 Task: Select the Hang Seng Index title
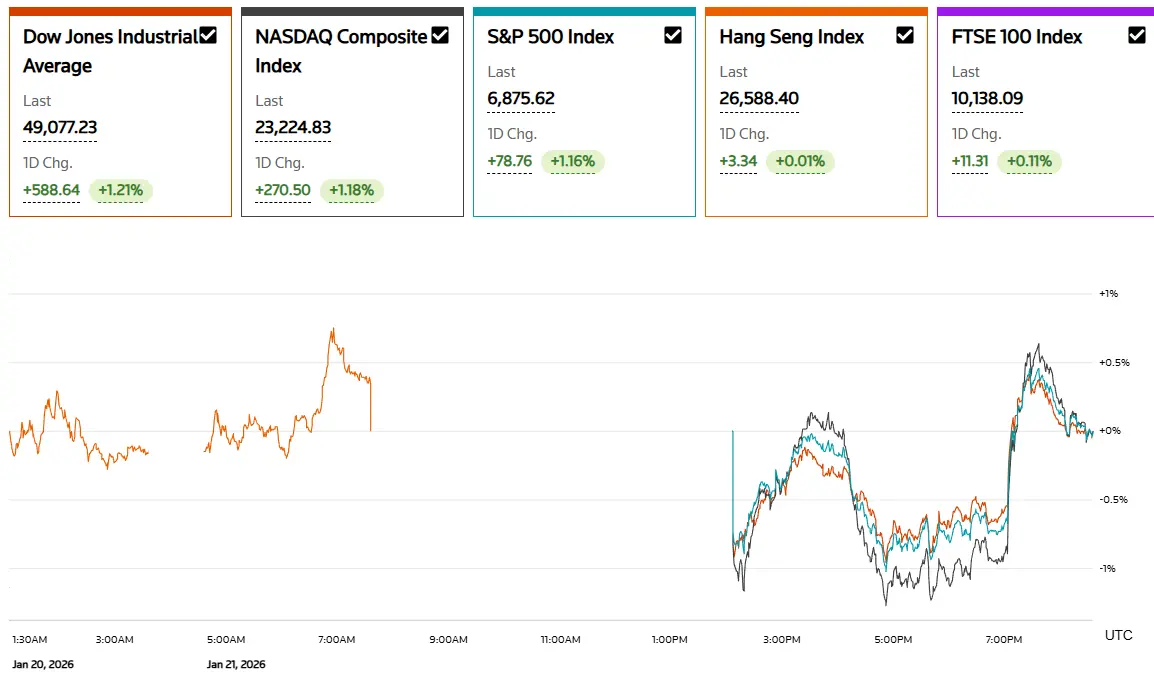pos(791,37)
